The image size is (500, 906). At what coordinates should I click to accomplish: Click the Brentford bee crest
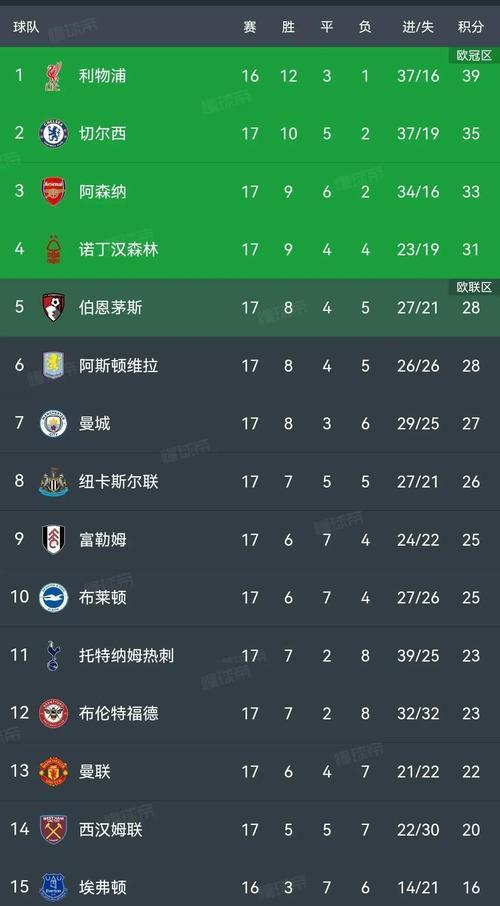53,714
